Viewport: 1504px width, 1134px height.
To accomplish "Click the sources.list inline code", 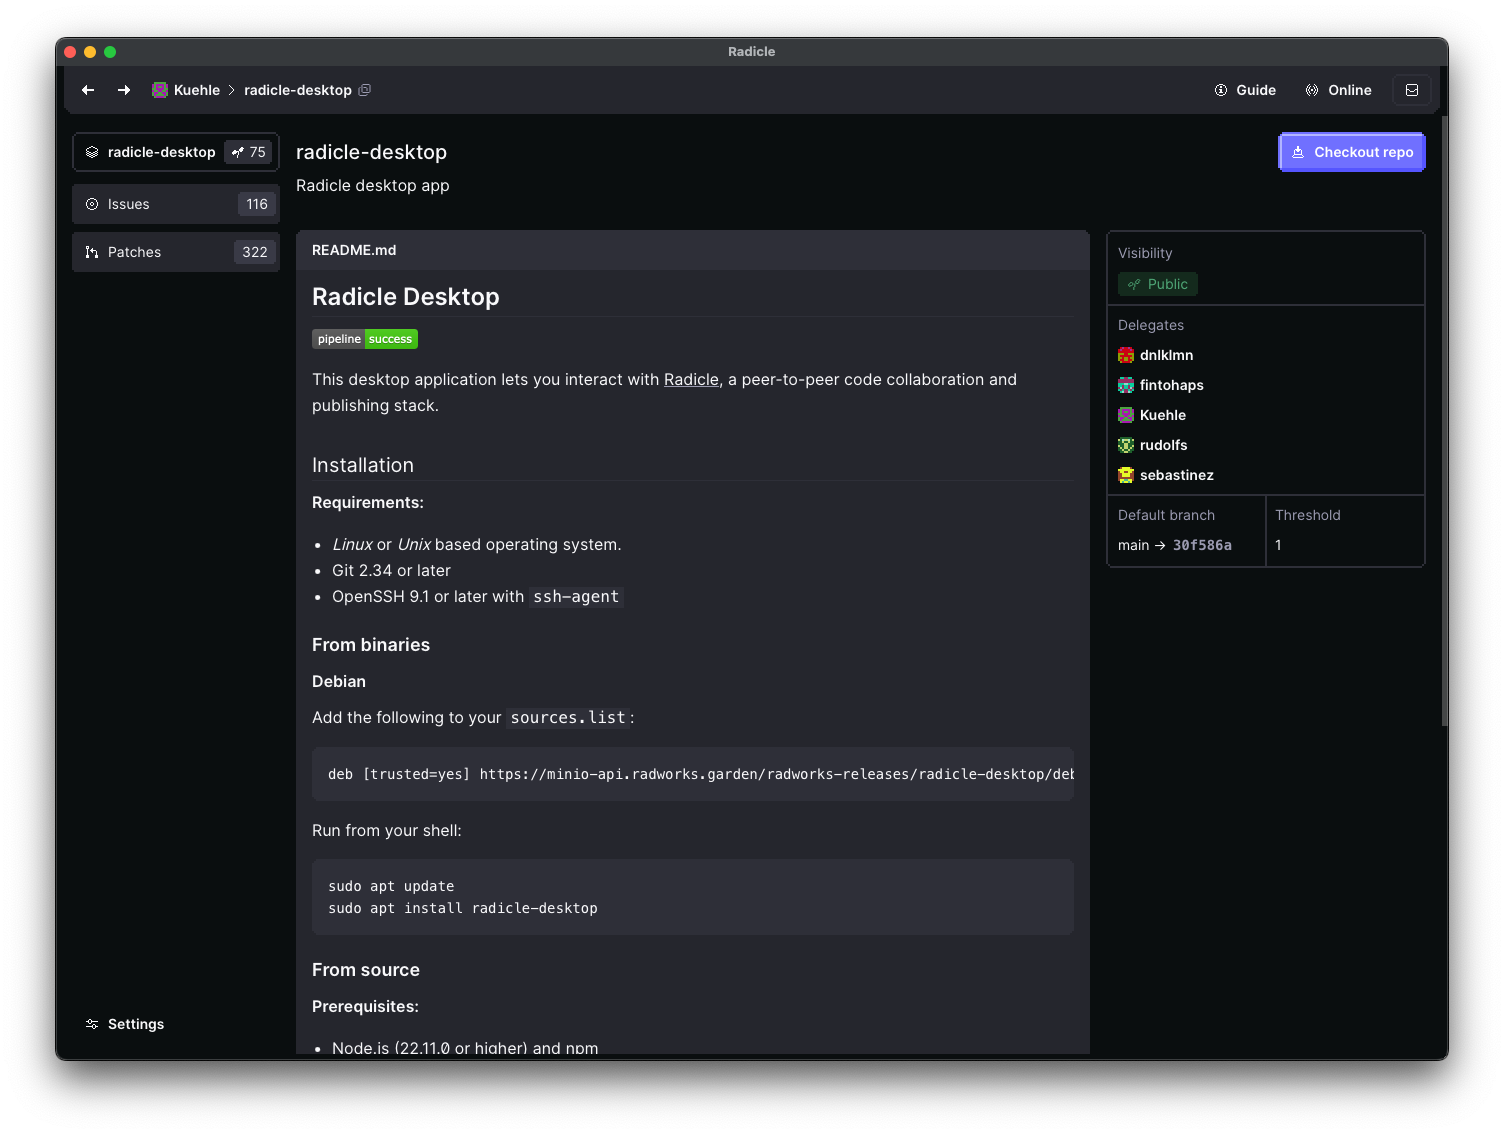I will (x=568, y=718).
